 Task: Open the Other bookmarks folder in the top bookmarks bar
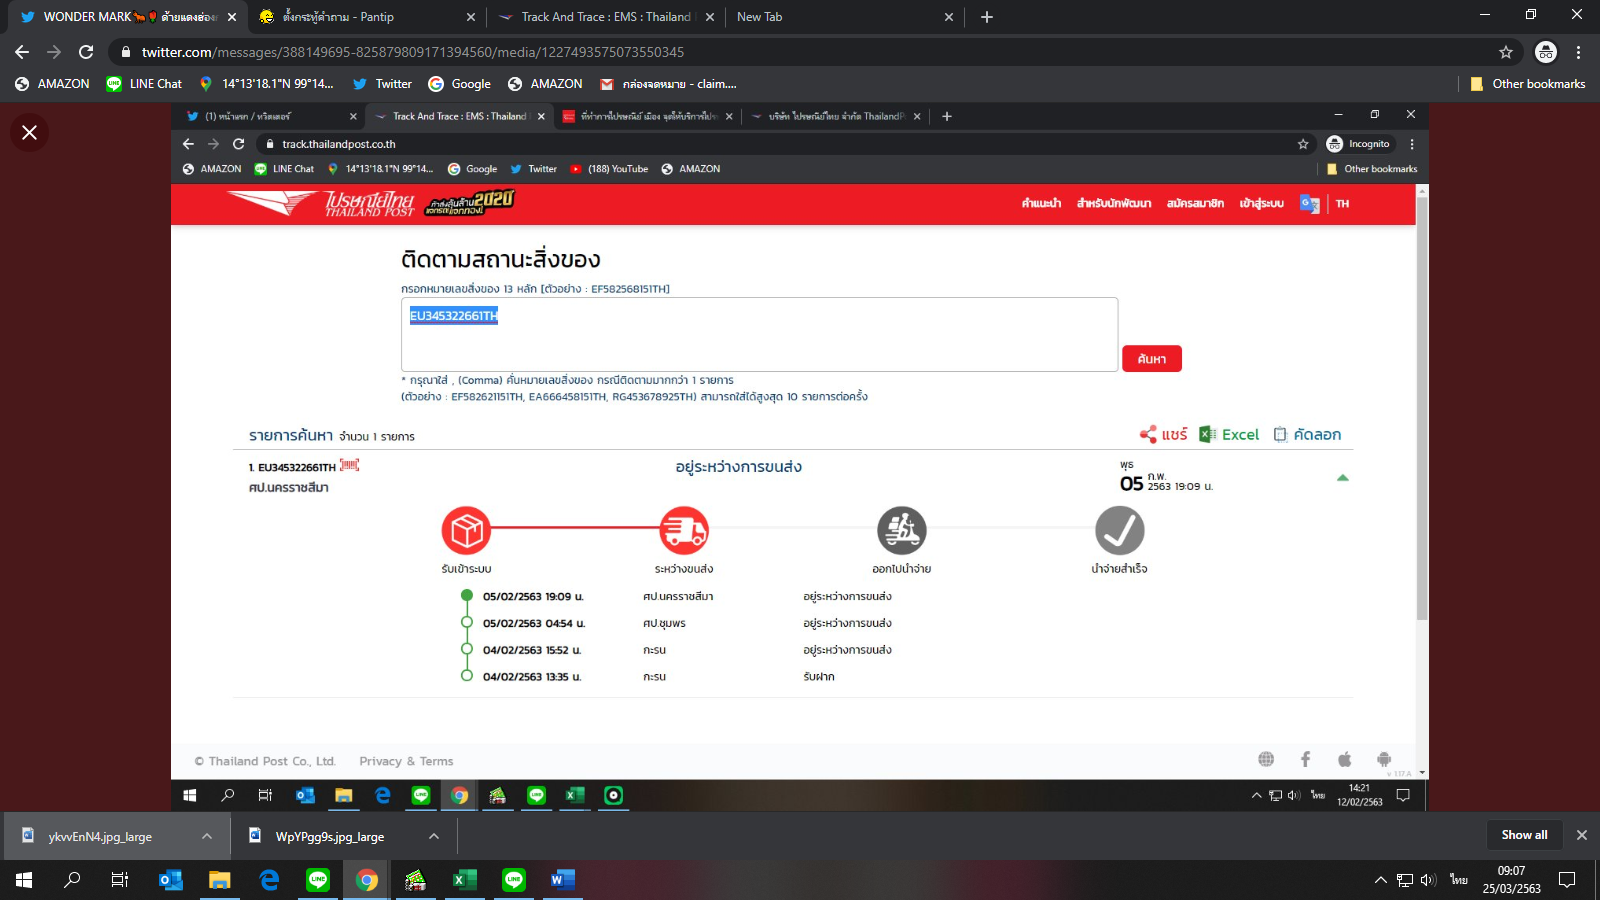[1528, 84]
